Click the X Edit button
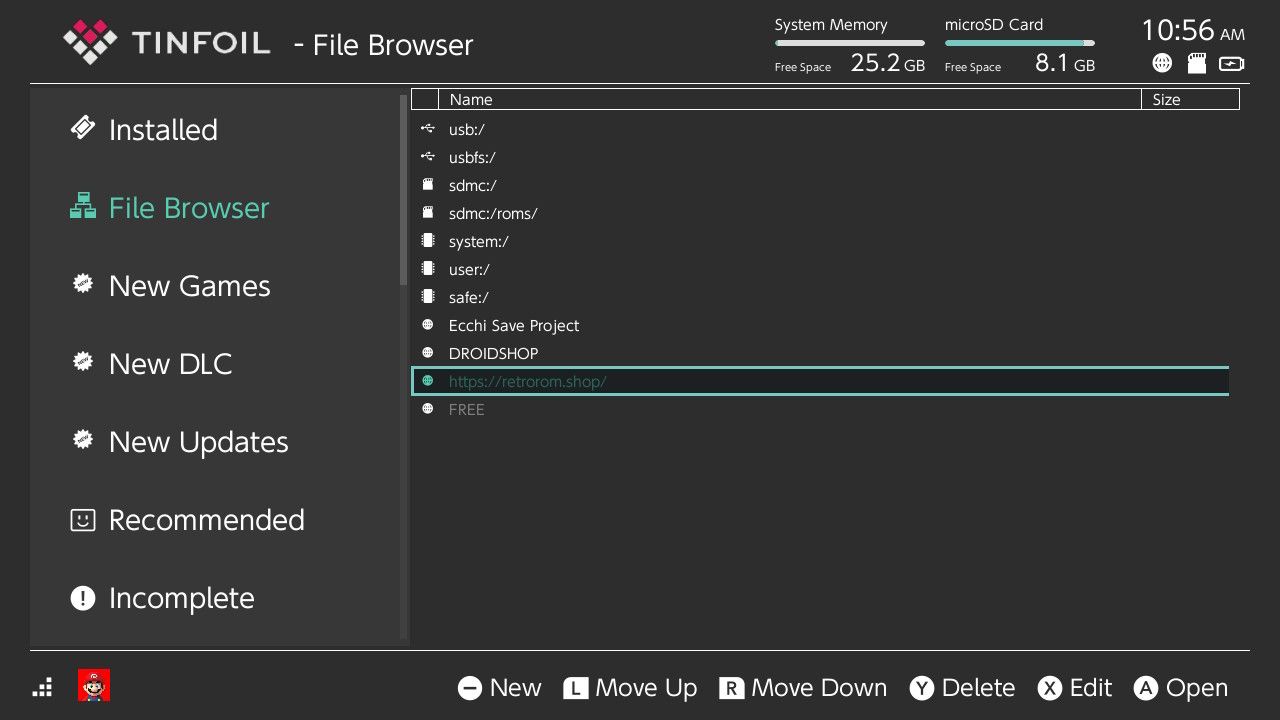The height and width of the screenshot is (720, 1280). (1075, 688)
